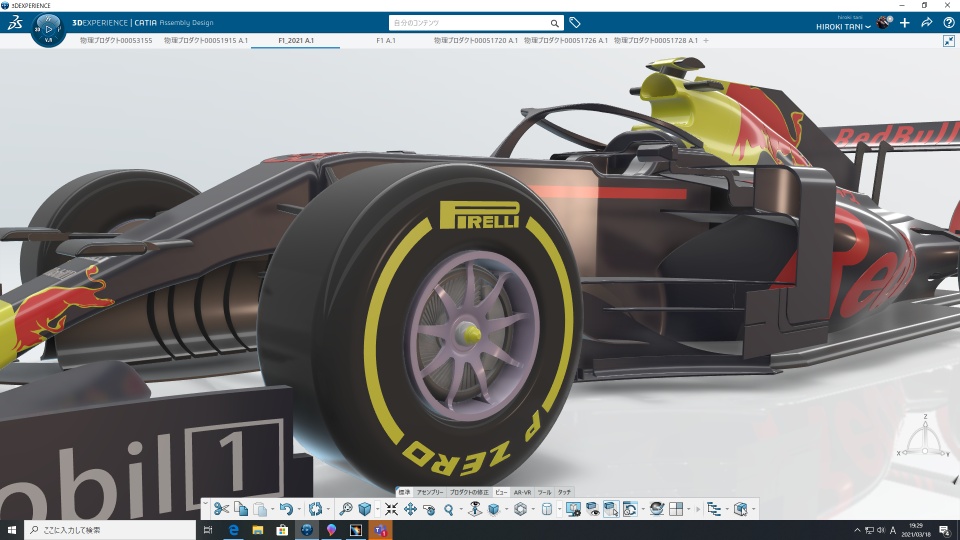Open the dropdown arrow beside Zoom tool
This screenshot has width=960, height=540.
461,509
